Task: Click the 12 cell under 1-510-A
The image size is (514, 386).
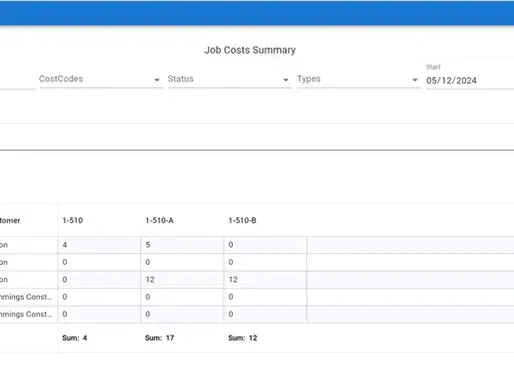Action: [182, 280]
